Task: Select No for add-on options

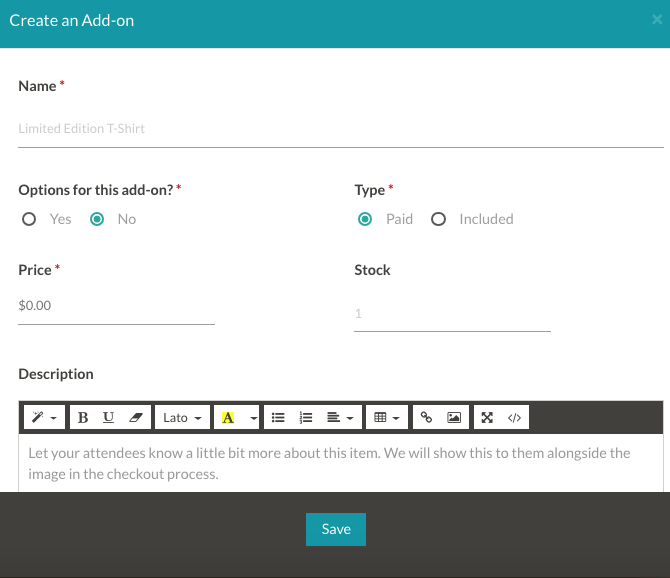Action: tap(97, 219)
